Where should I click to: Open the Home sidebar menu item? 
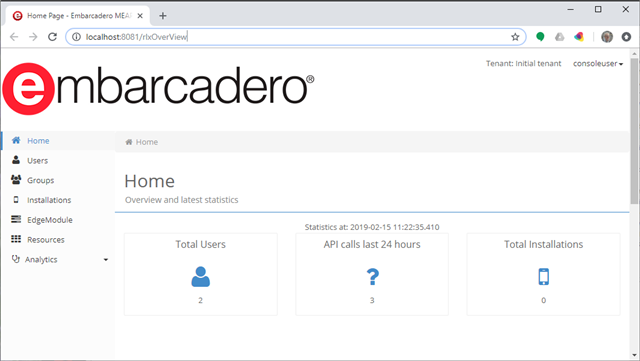(x=58, y=140)
